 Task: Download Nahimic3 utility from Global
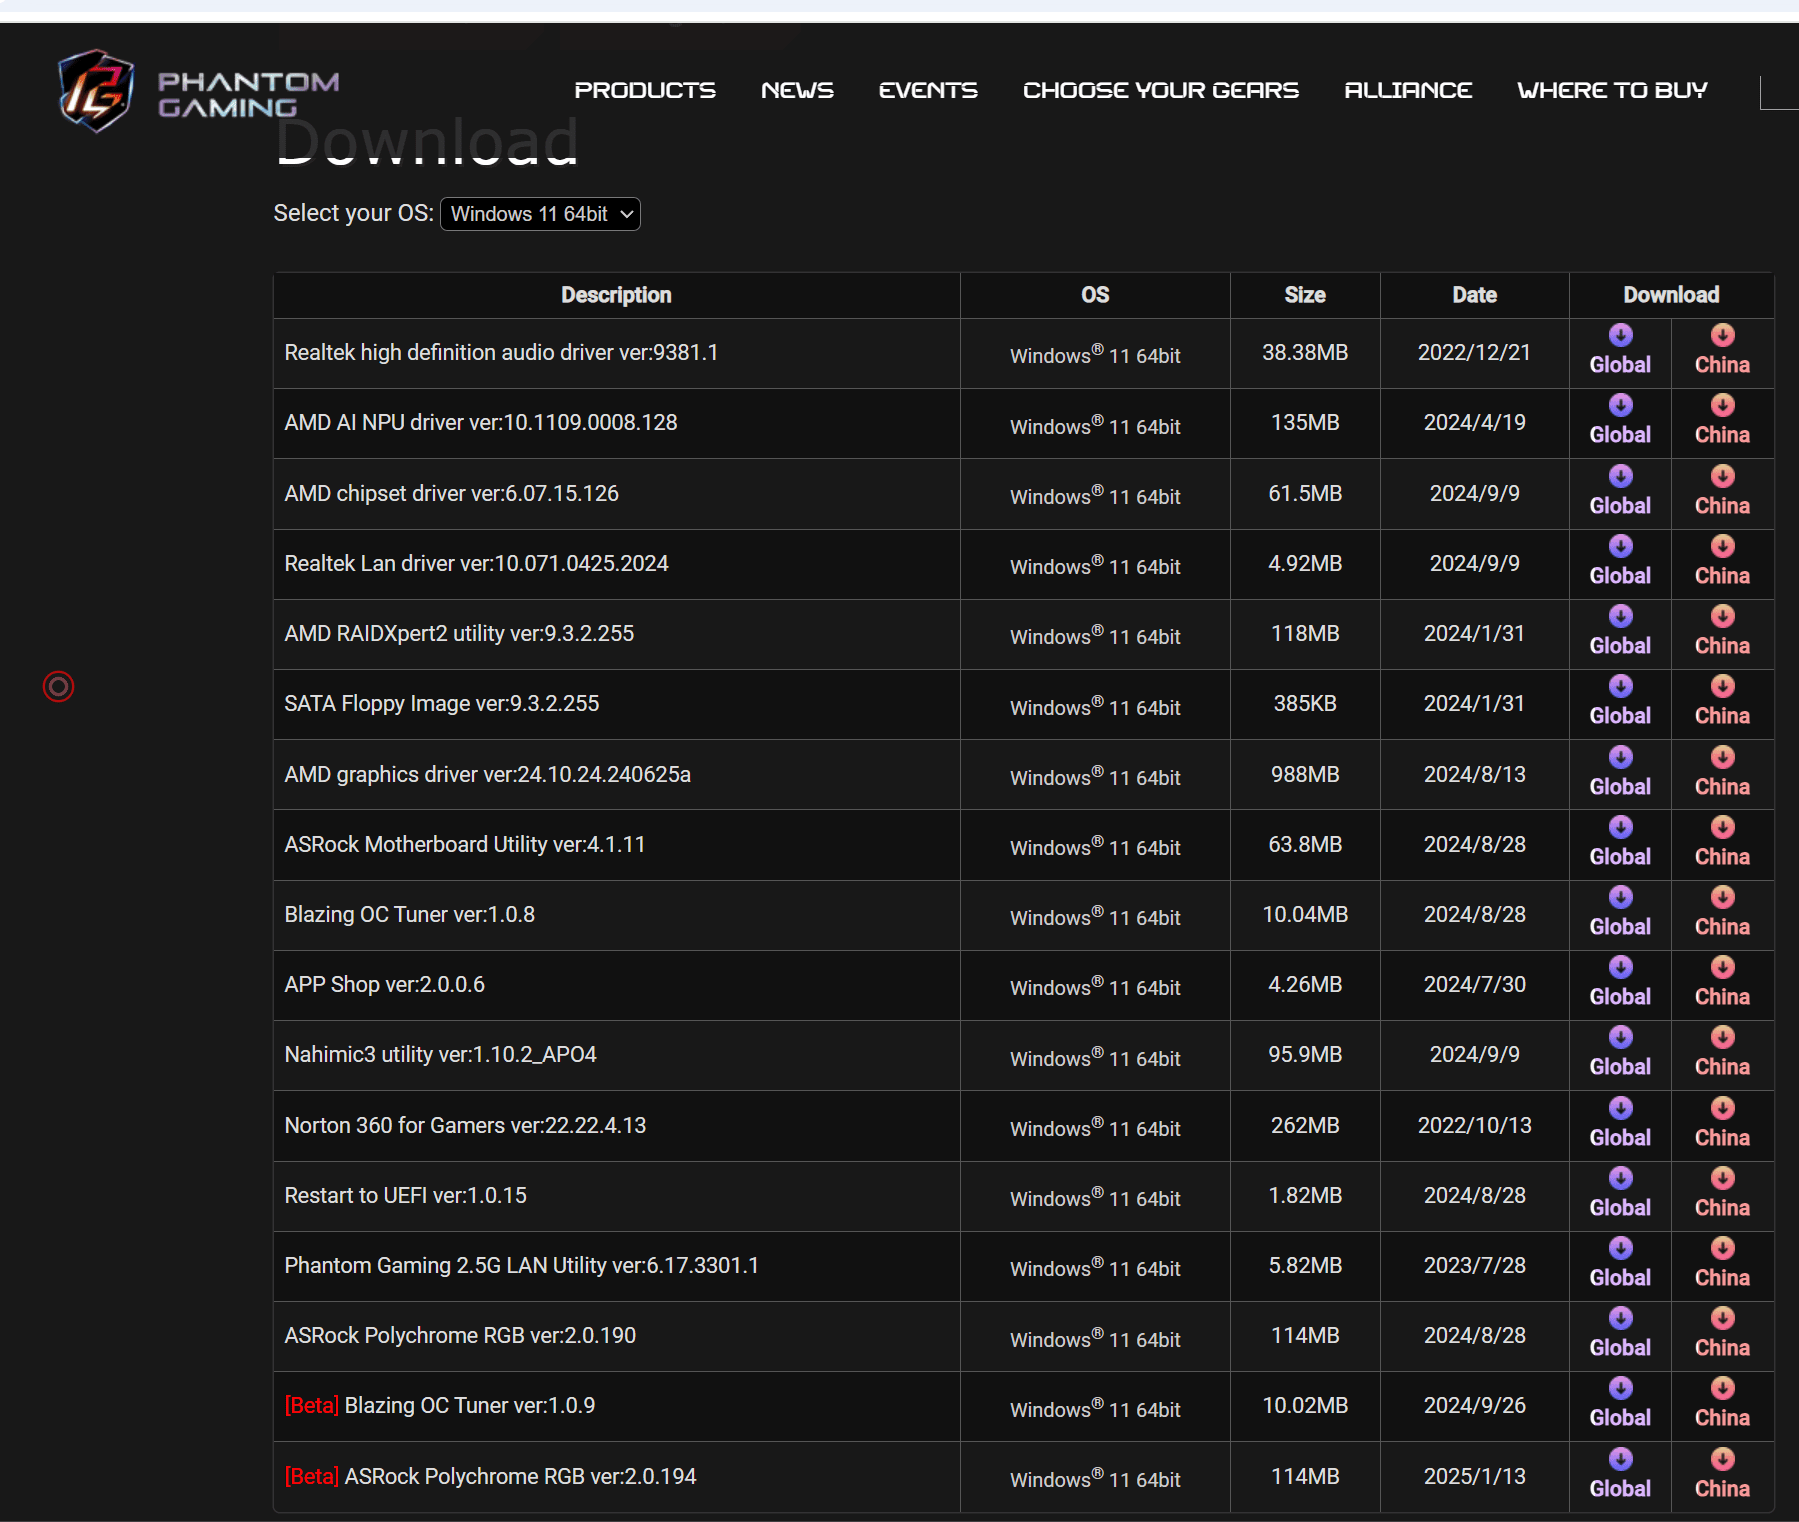point(1620,1053)
